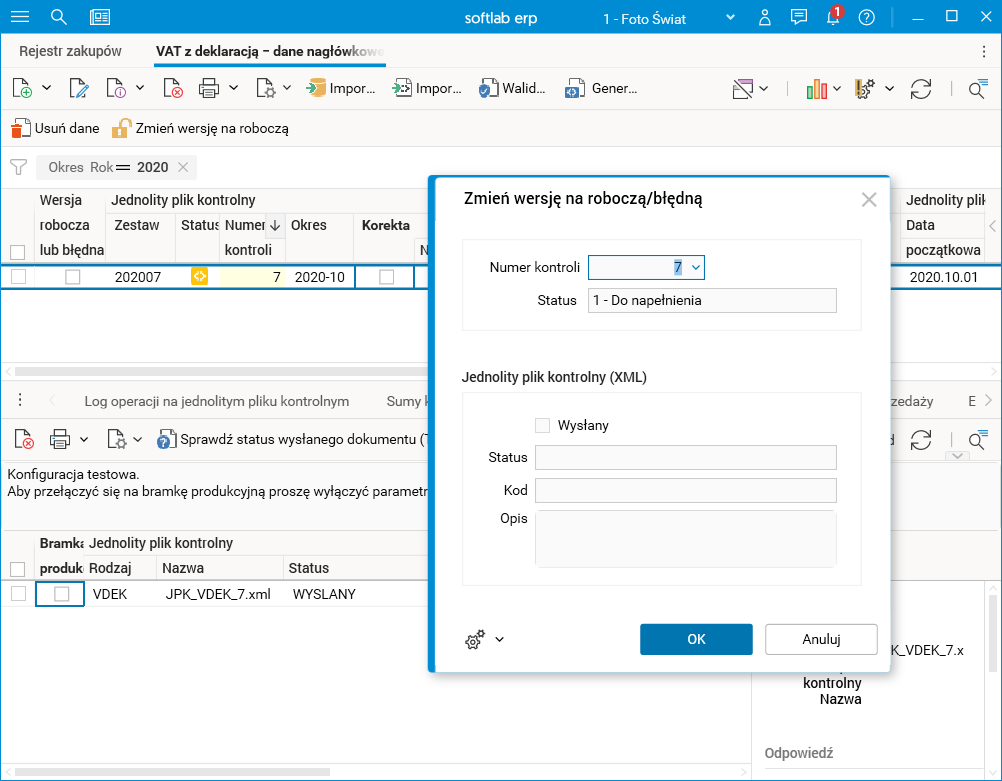
Task: Click the edit document pencil icon
Action: point(79,88)
